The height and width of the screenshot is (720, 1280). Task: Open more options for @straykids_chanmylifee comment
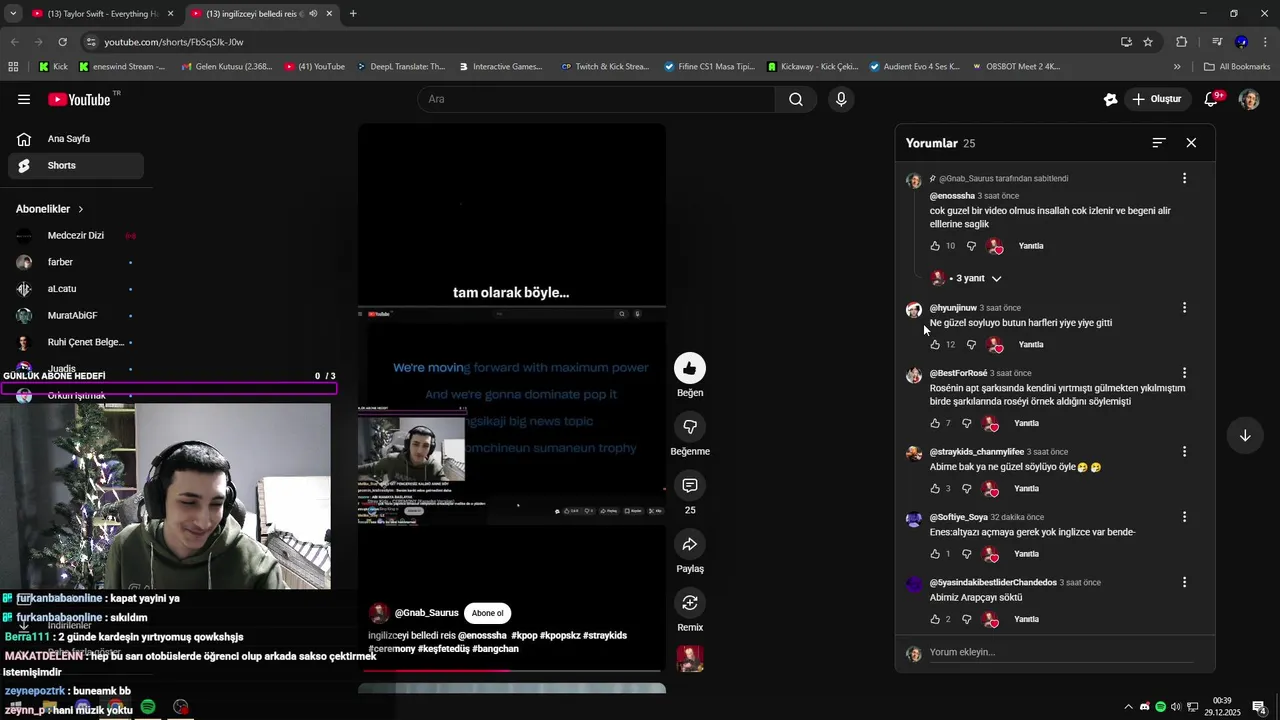[1184, 452]
